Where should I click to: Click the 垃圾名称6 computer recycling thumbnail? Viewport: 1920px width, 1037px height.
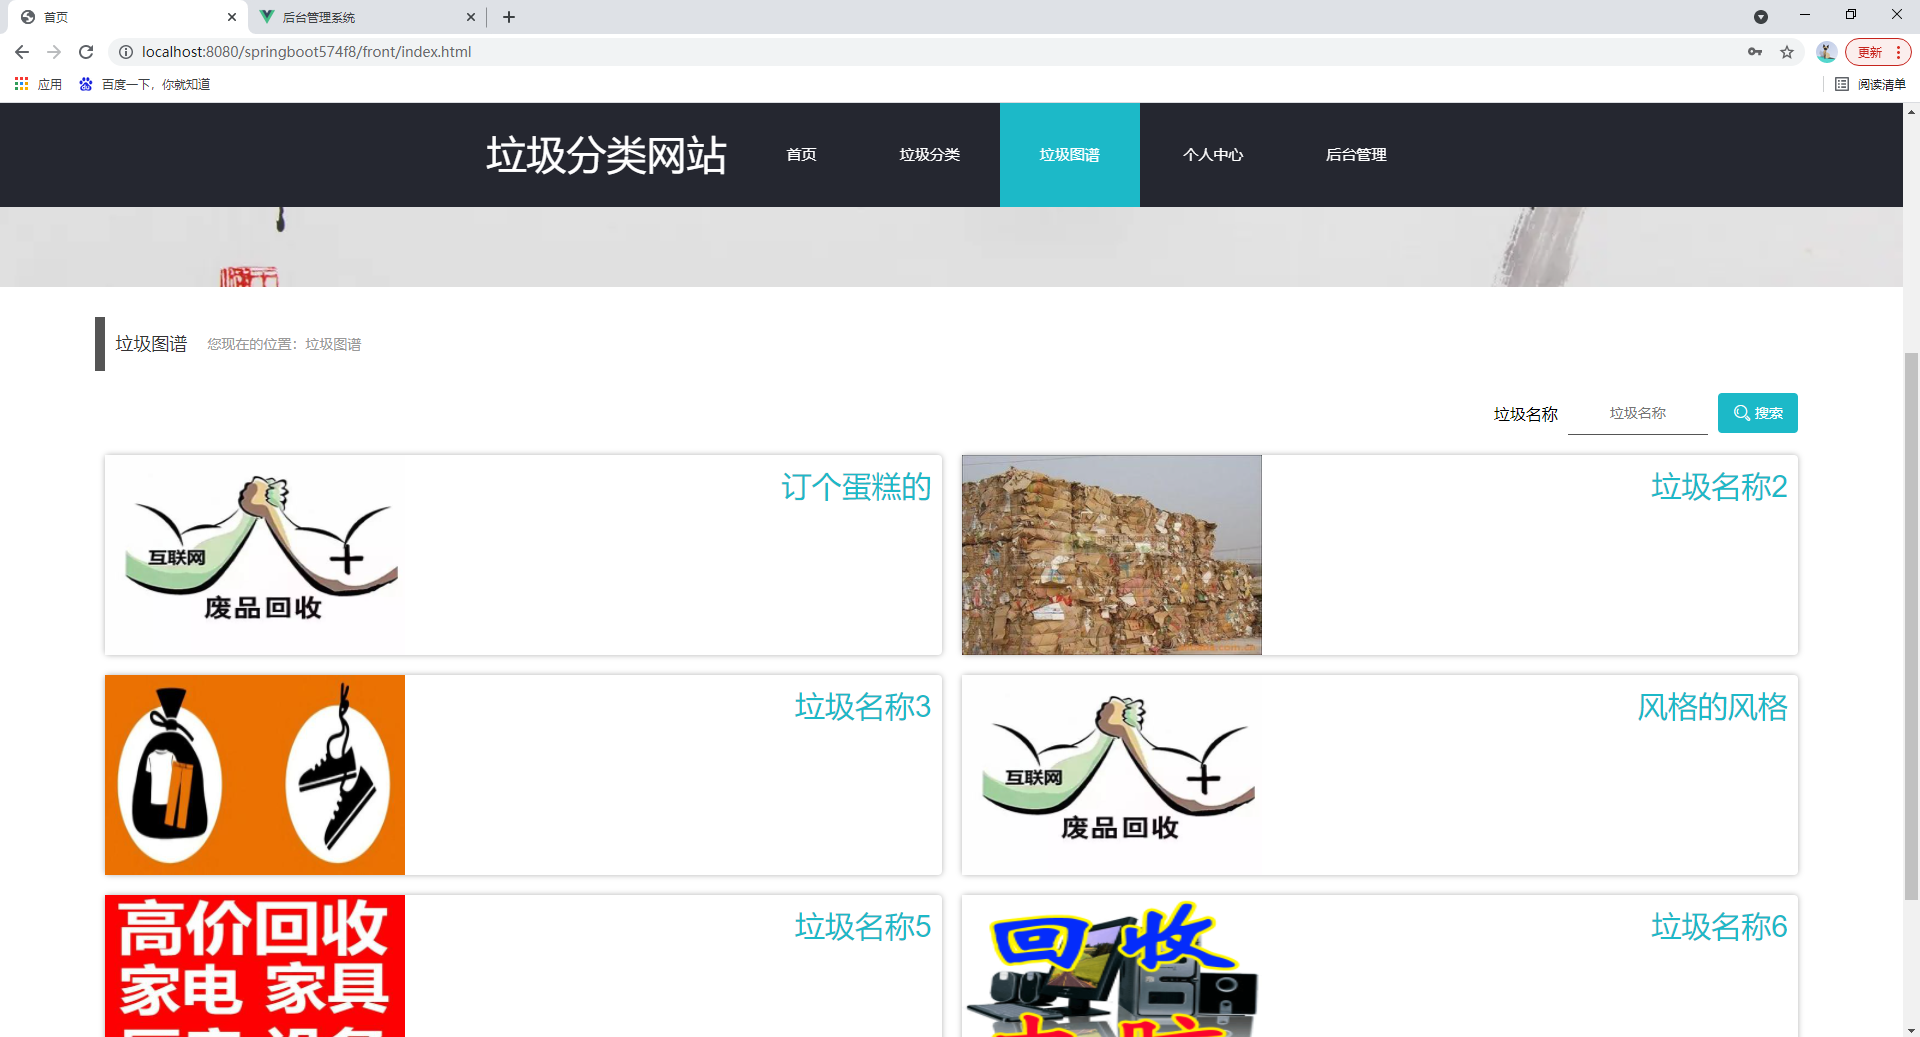click(1111, 966)
